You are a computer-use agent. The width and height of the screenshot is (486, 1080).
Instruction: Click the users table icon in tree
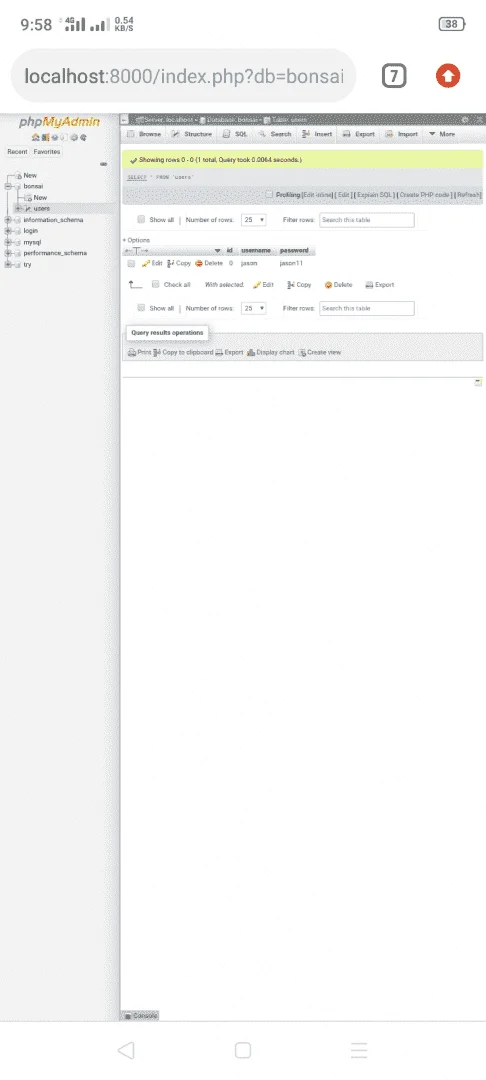coord(28,209)
